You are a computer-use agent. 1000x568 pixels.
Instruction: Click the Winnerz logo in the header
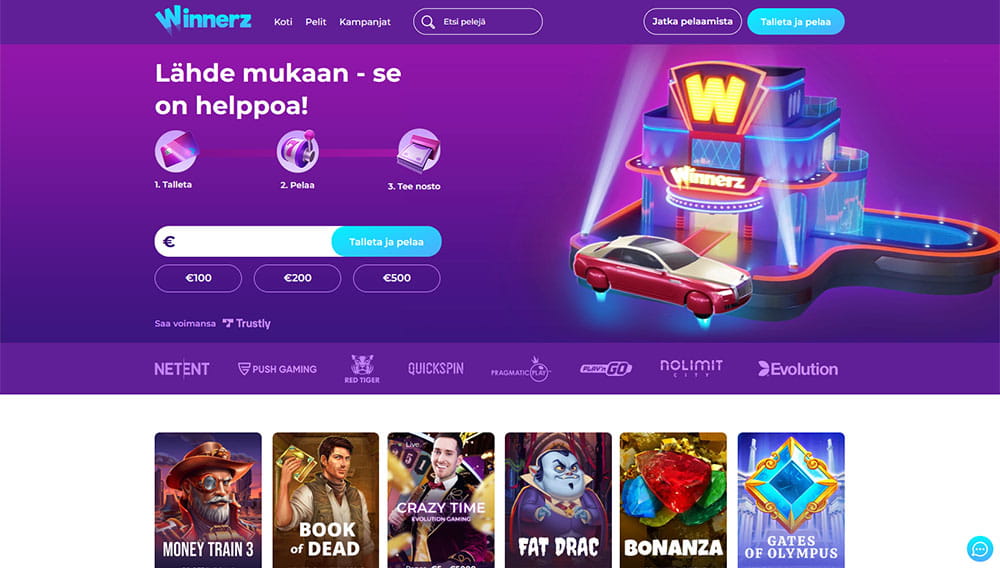point(203,20)
